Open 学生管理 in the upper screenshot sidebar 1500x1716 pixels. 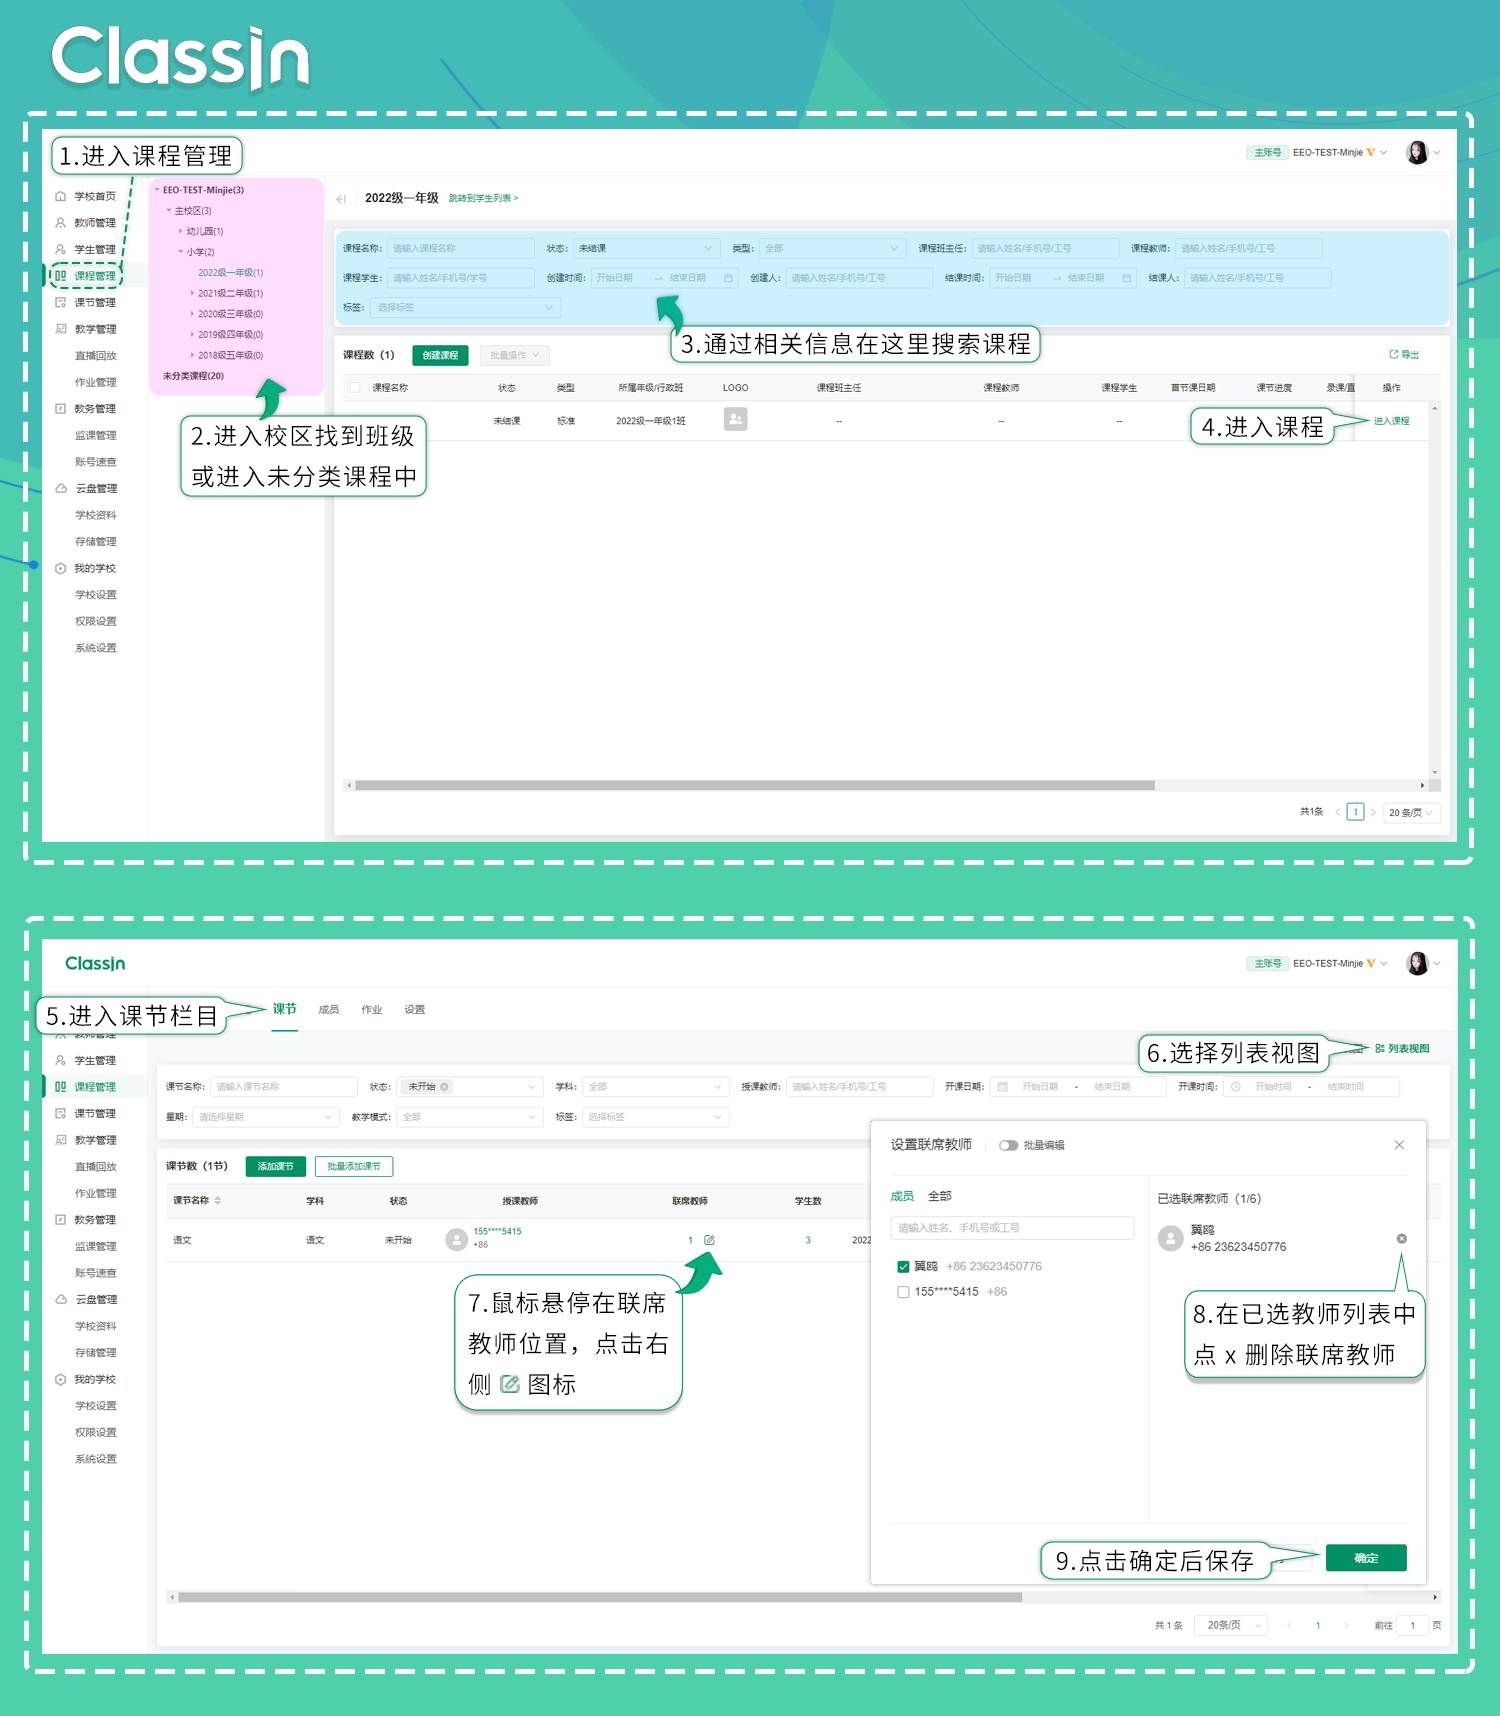click(x=86, y=249)
